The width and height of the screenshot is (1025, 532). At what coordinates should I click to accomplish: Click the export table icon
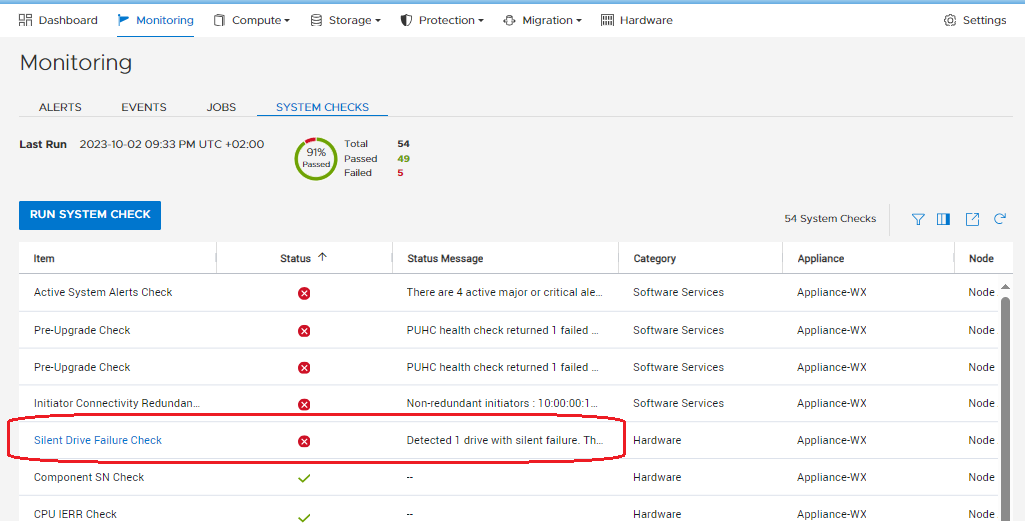972,219
